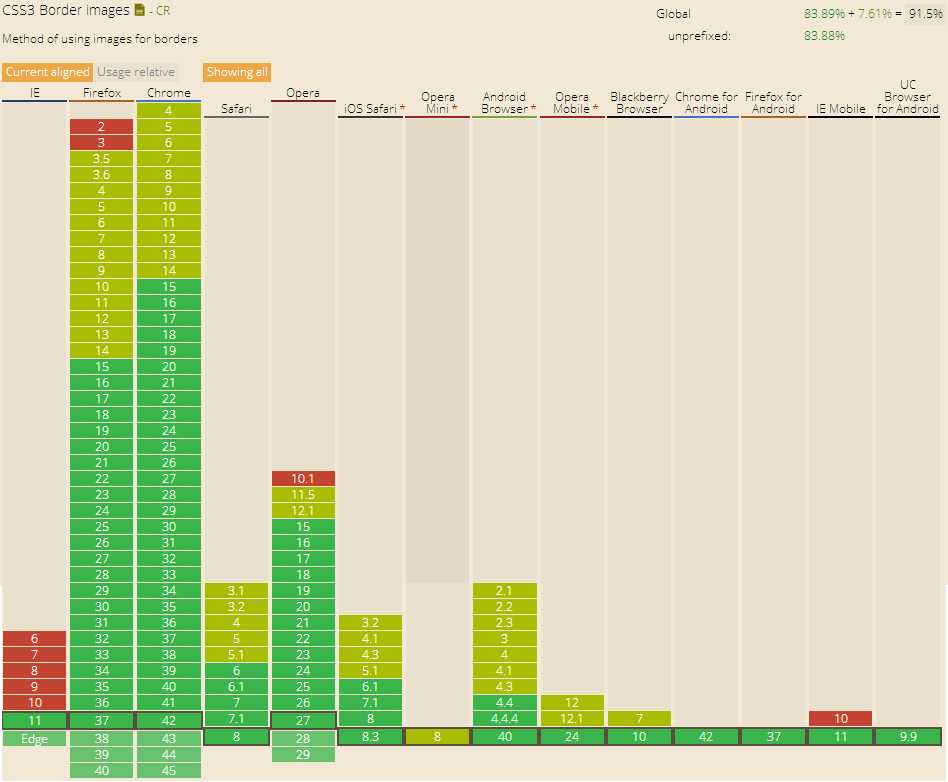The width and height of the screenshot is (948, 782).
Task: Select the Chrome column header
Action: pos(169,93)
